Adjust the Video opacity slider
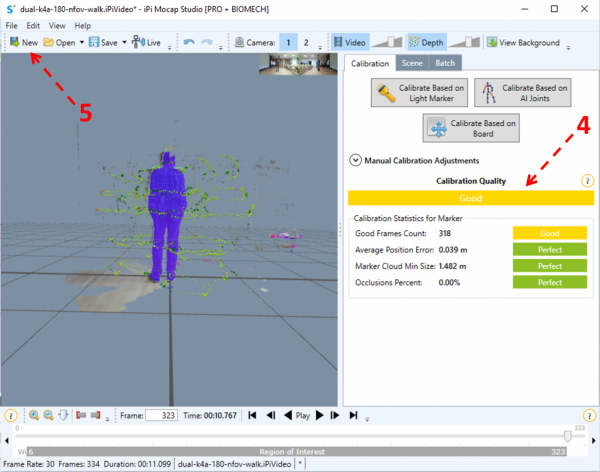Screen dimensions: 600x472 point(387,42)
